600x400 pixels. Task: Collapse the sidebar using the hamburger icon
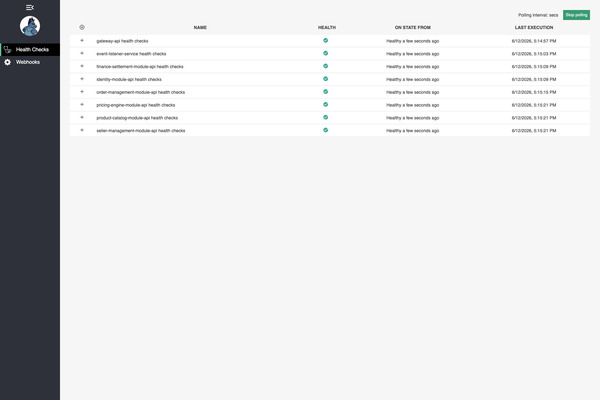(30, 7)
